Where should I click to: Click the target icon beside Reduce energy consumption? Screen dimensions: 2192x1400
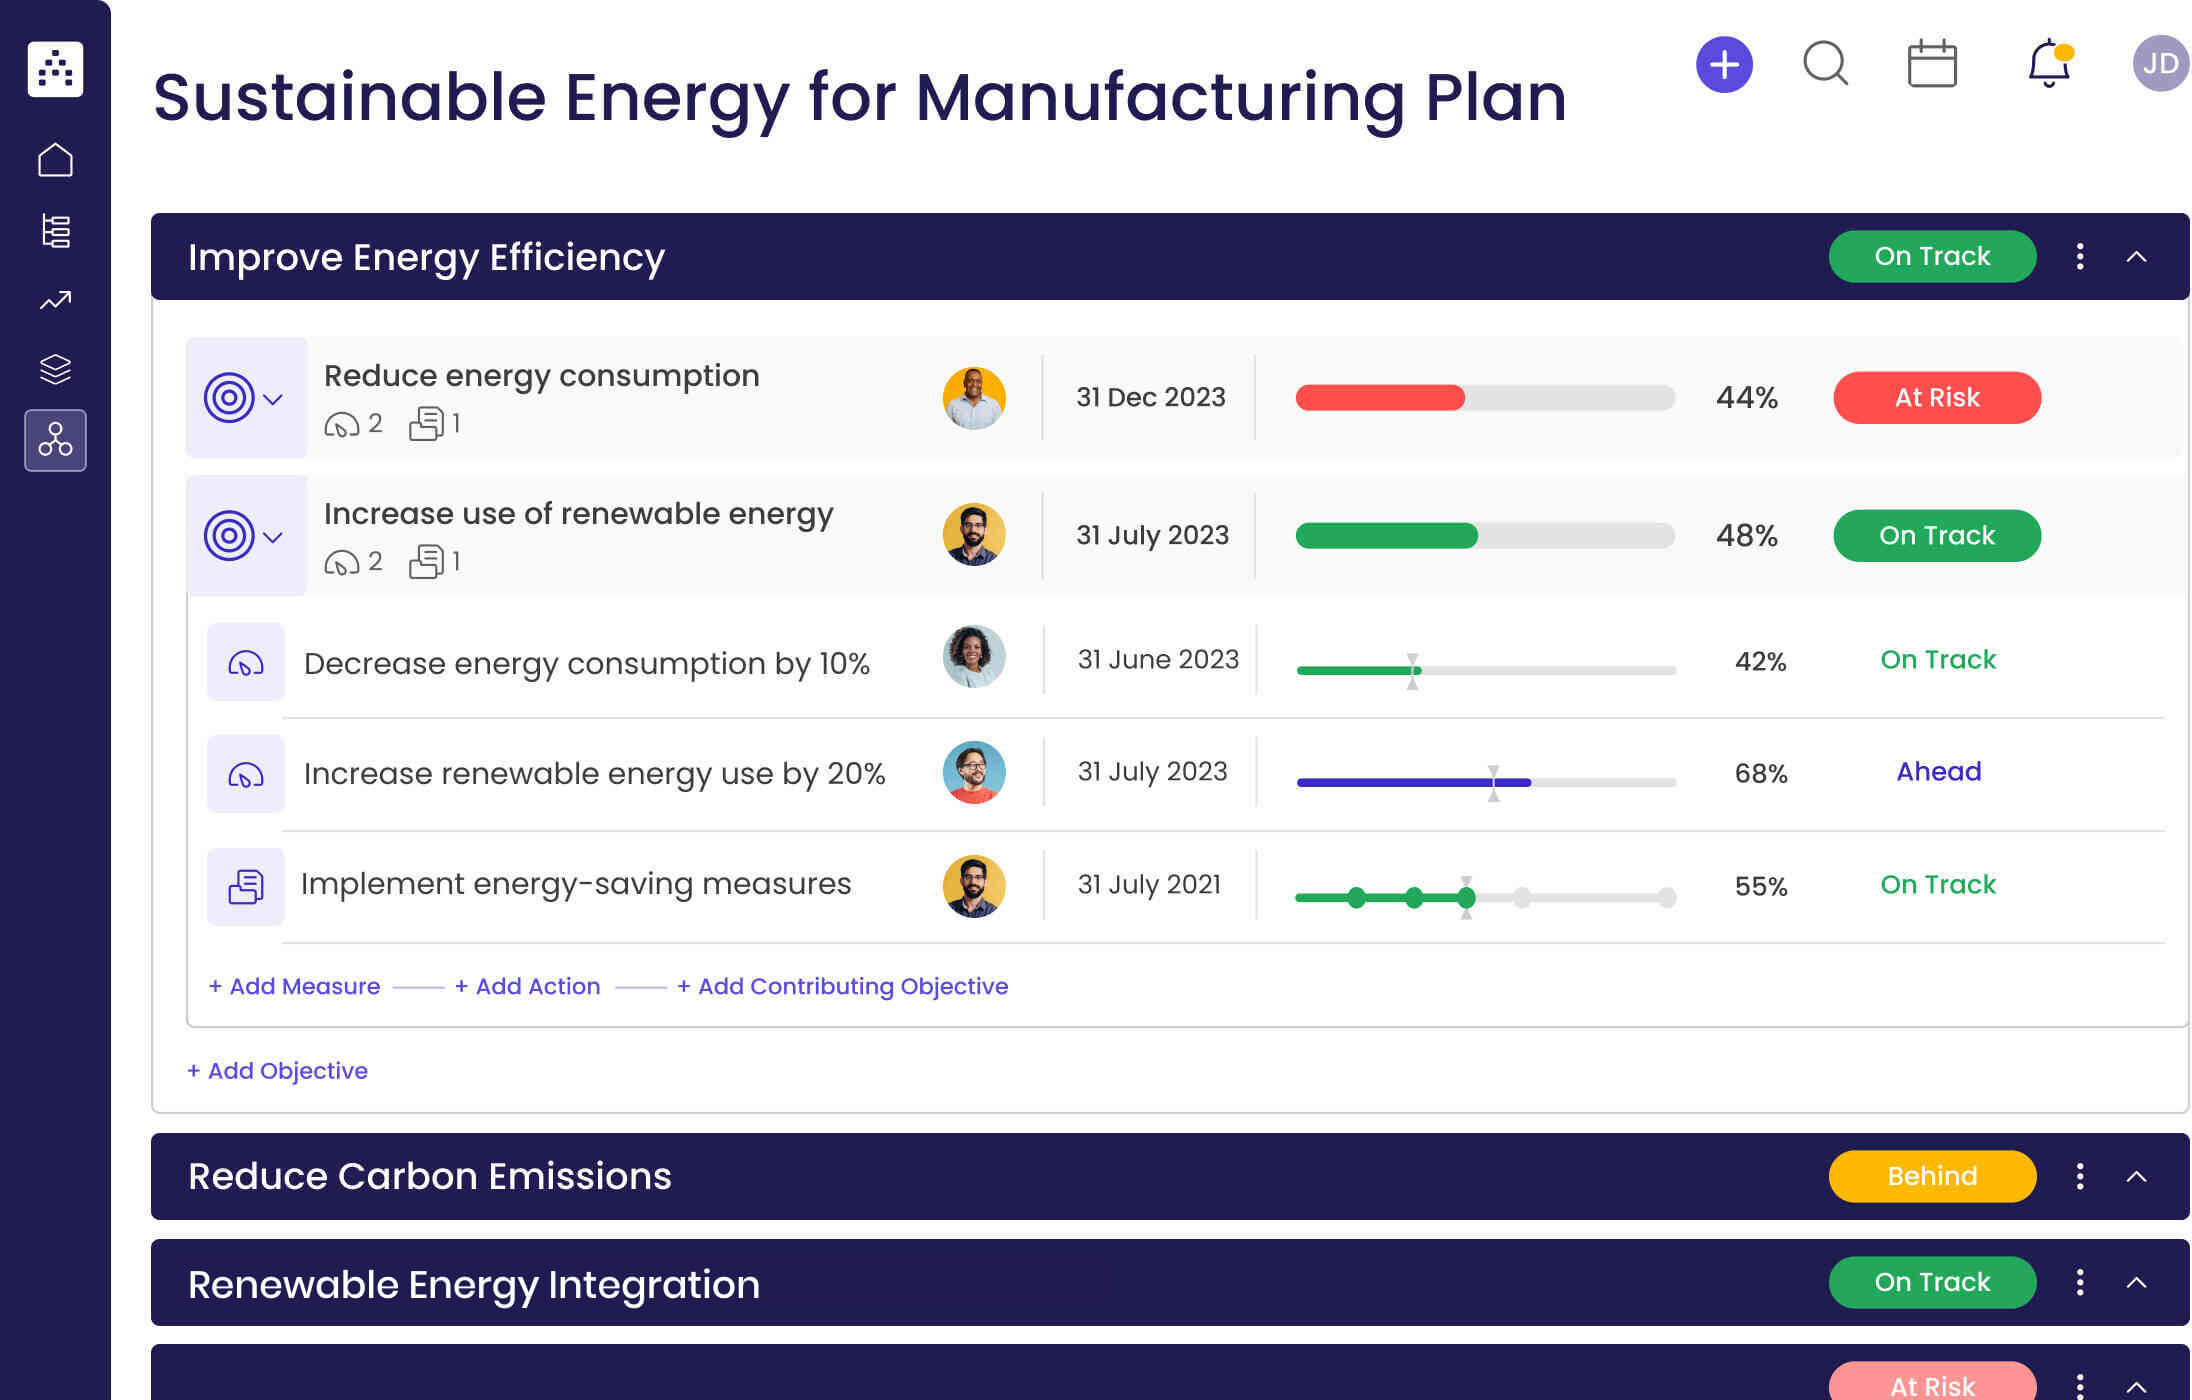click(231, 396)
